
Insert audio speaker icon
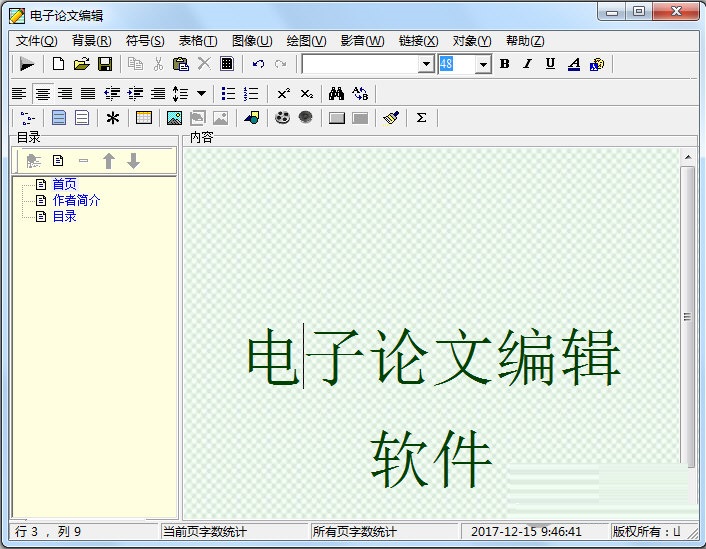(x=306, y=118)
